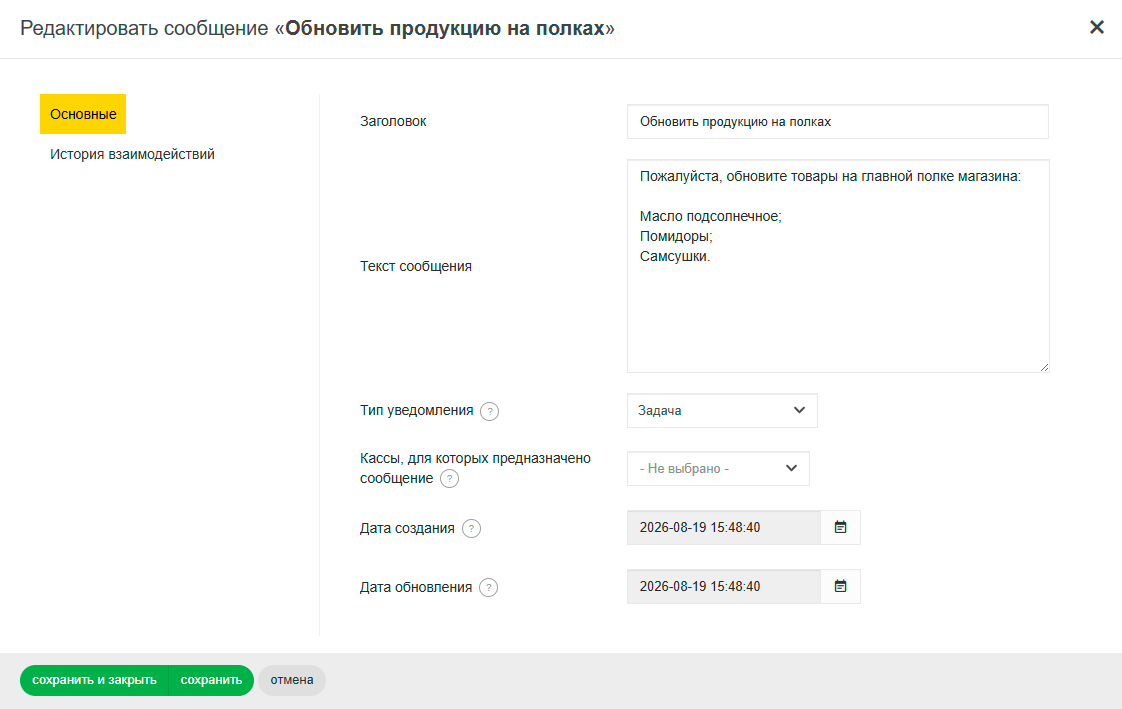Click help icon beside Дата создания
The image size is (1122, 709).
(472, 529)
